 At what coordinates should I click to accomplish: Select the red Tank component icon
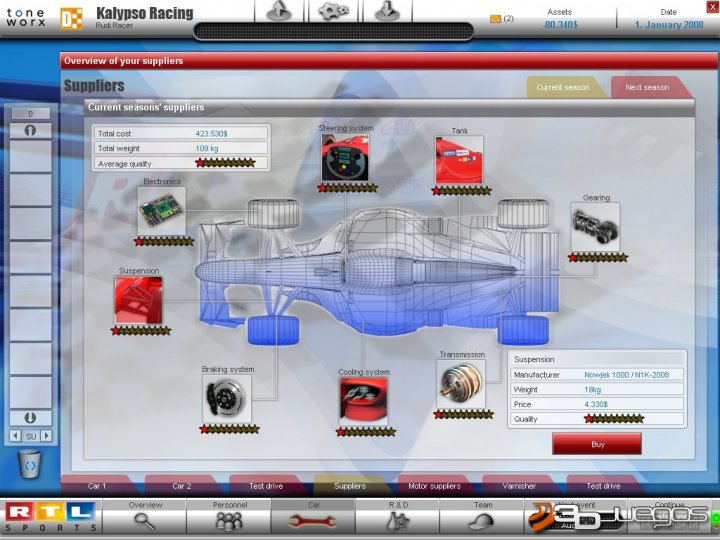(458, 160)
